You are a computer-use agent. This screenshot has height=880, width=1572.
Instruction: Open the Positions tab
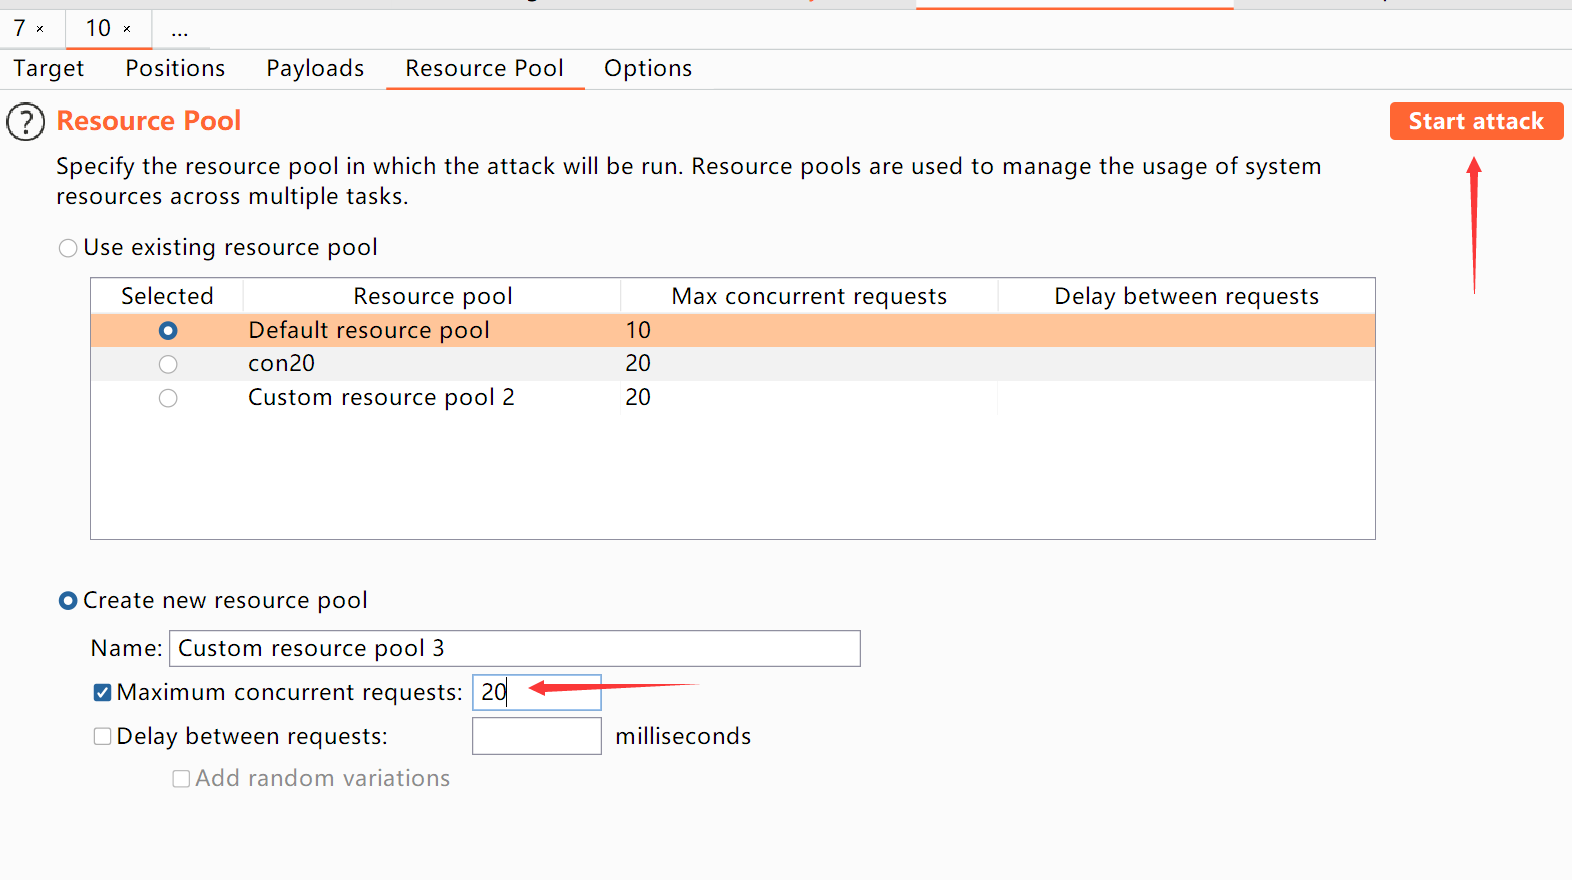point(175,68)
